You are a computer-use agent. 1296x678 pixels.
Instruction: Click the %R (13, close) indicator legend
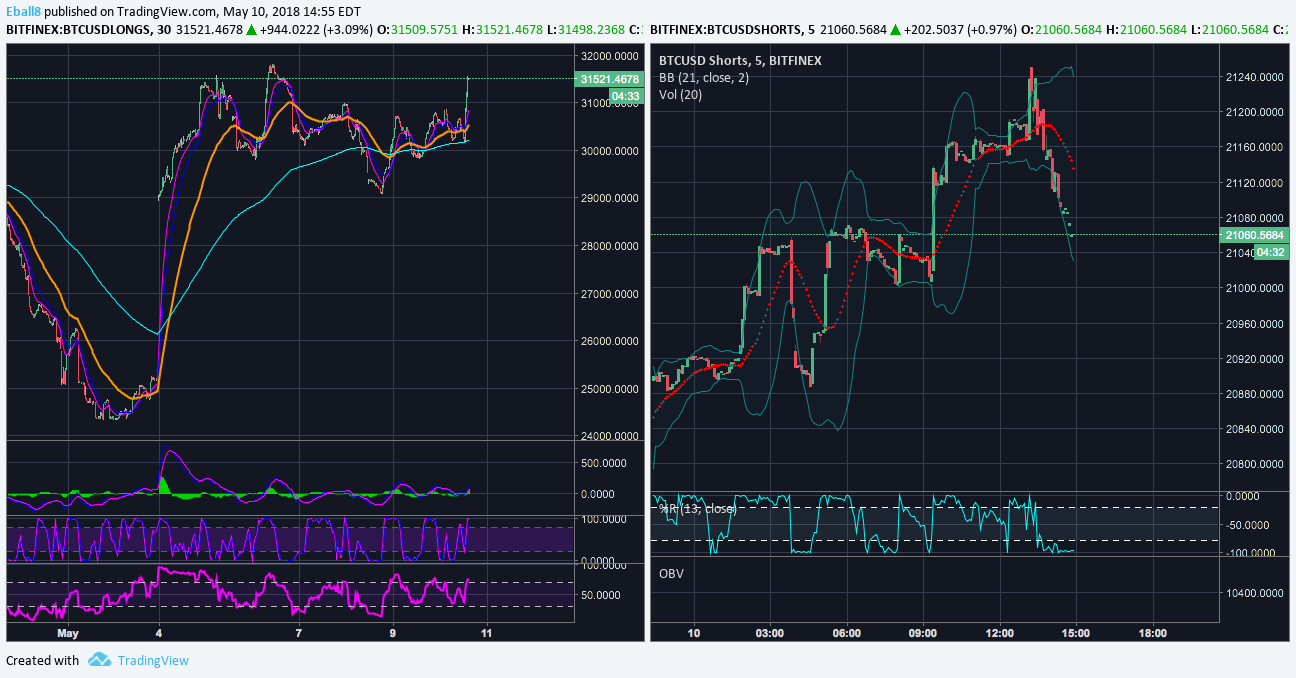(698, 509)
